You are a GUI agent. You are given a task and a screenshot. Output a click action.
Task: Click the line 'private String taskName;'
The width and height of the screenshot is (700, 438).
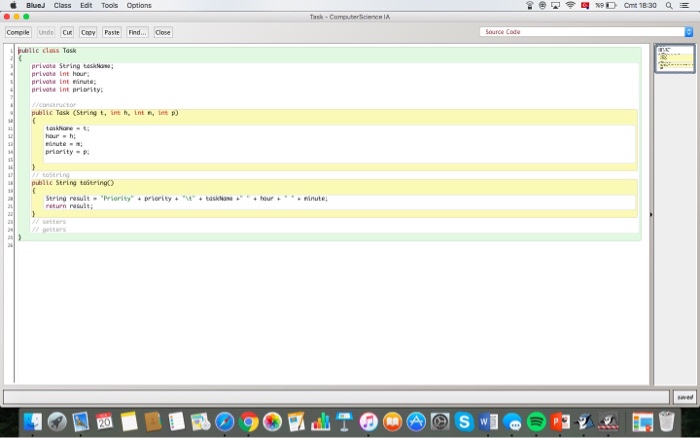point(72,66)
